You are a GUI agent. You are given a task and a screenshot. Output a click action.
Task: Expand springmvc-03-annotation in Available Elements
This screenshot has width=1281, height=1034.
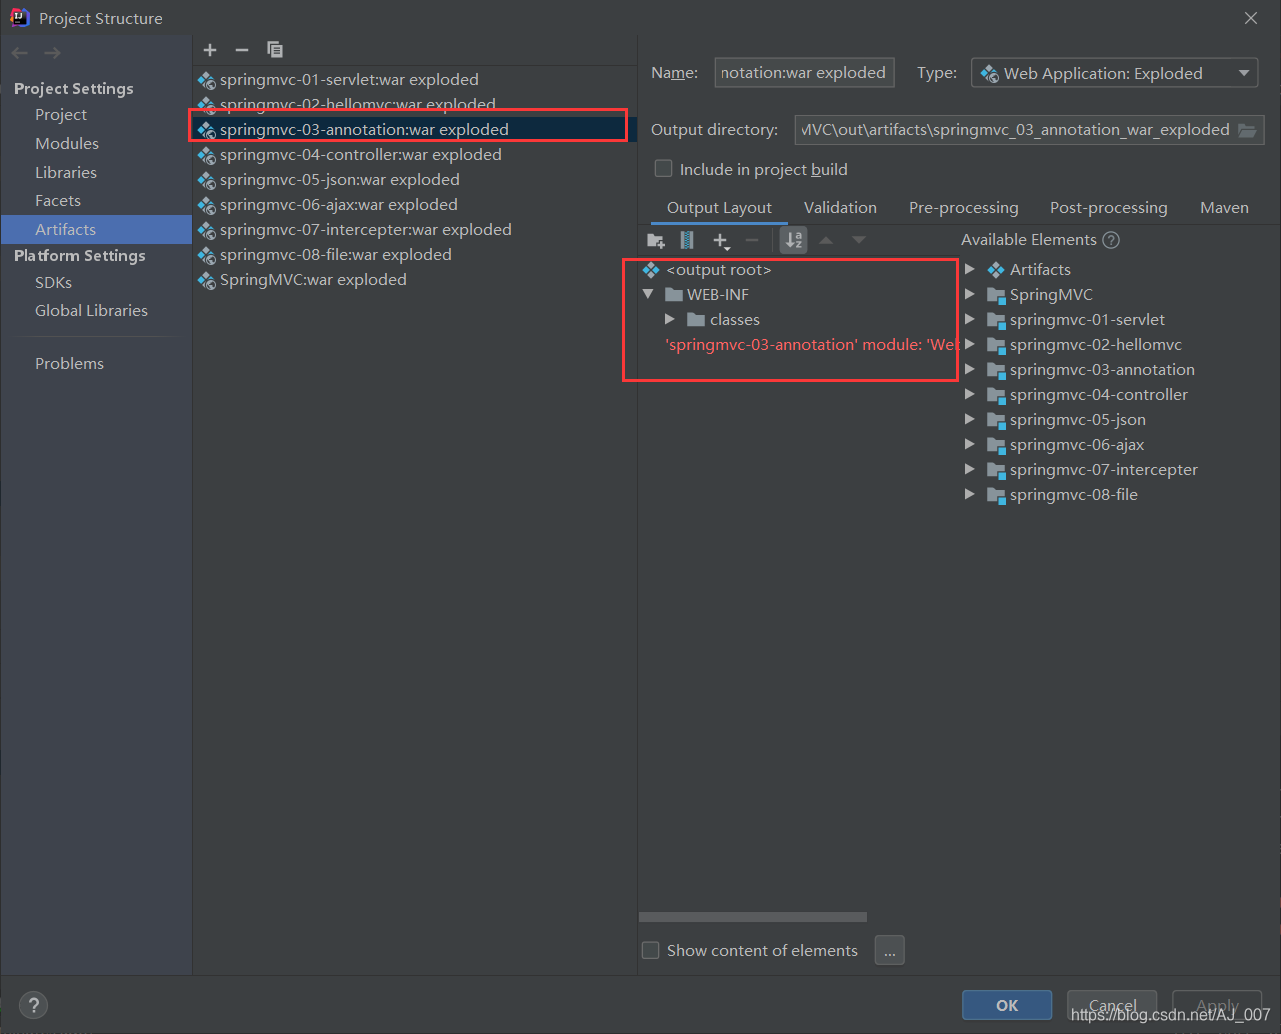(969, 369)
